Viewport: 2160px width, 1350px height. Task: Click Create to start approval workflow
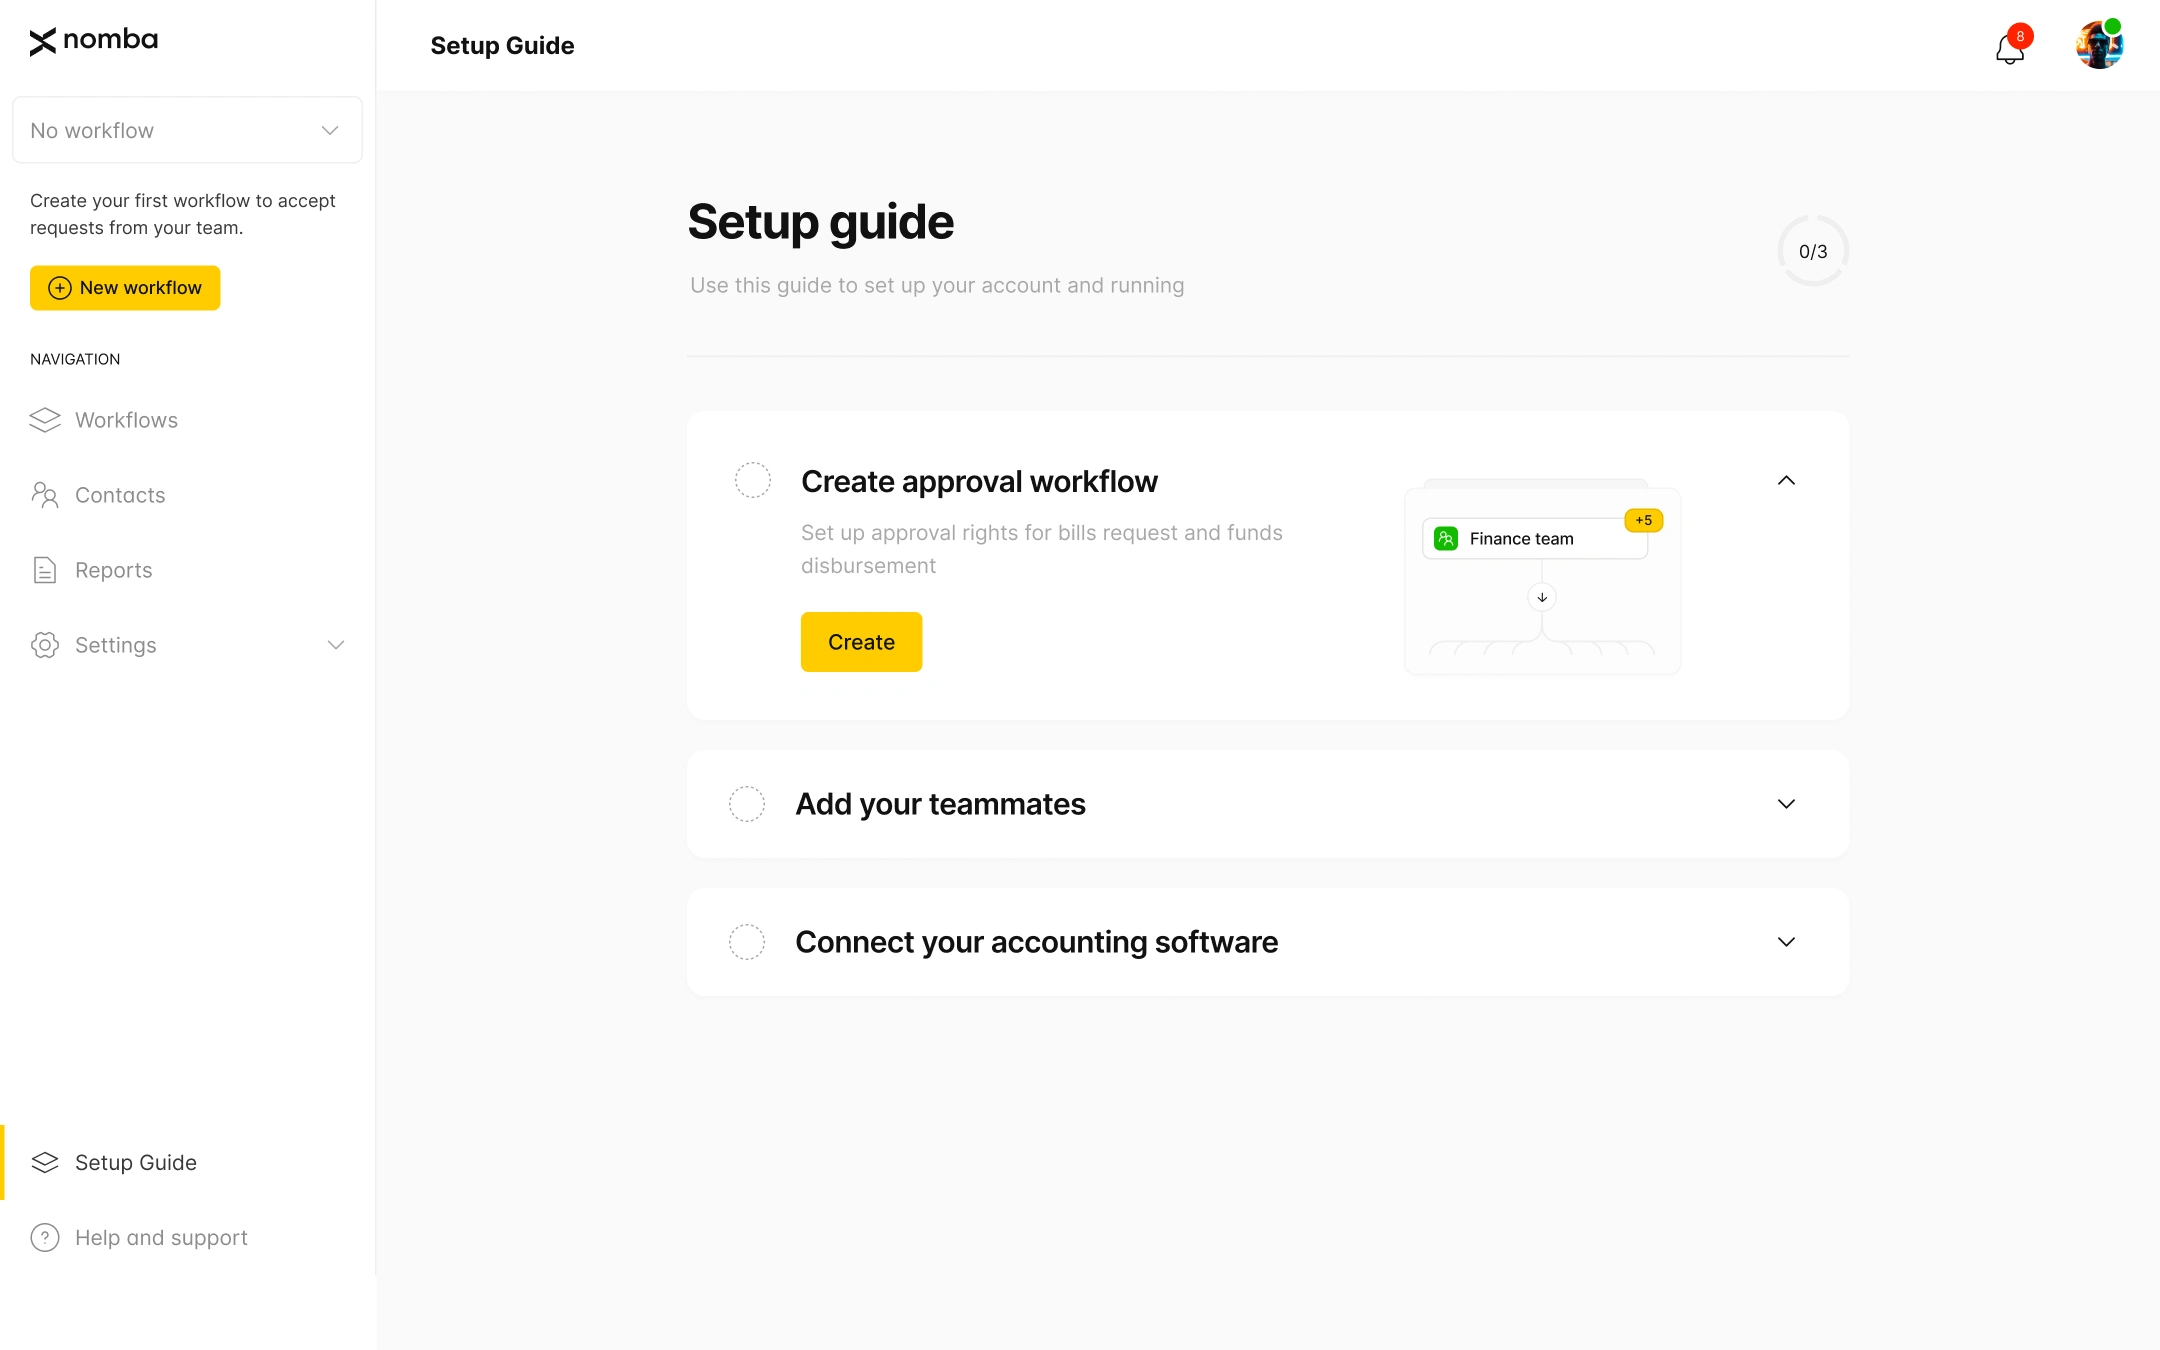point(861,641)
